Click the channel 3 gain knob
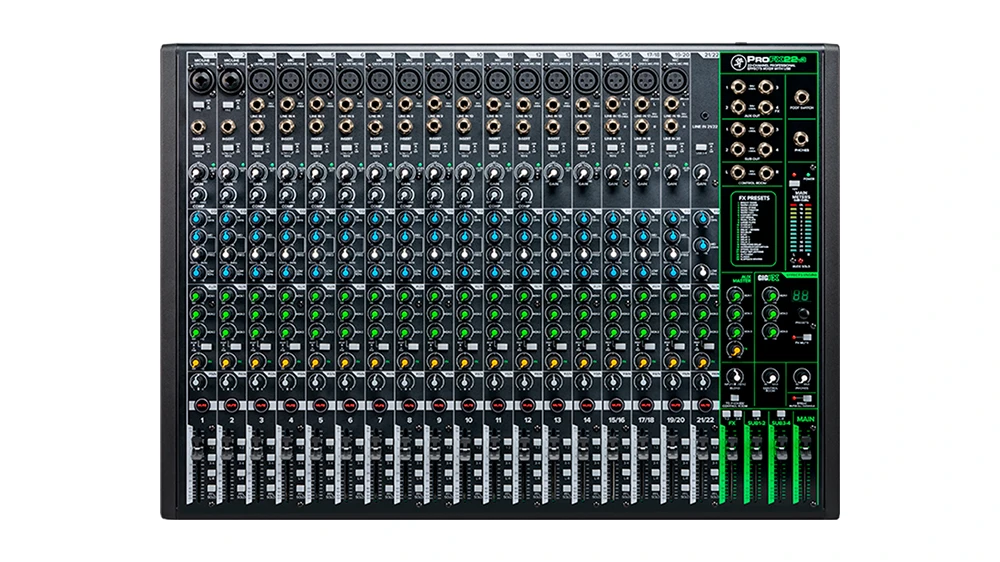 (257, 174)
